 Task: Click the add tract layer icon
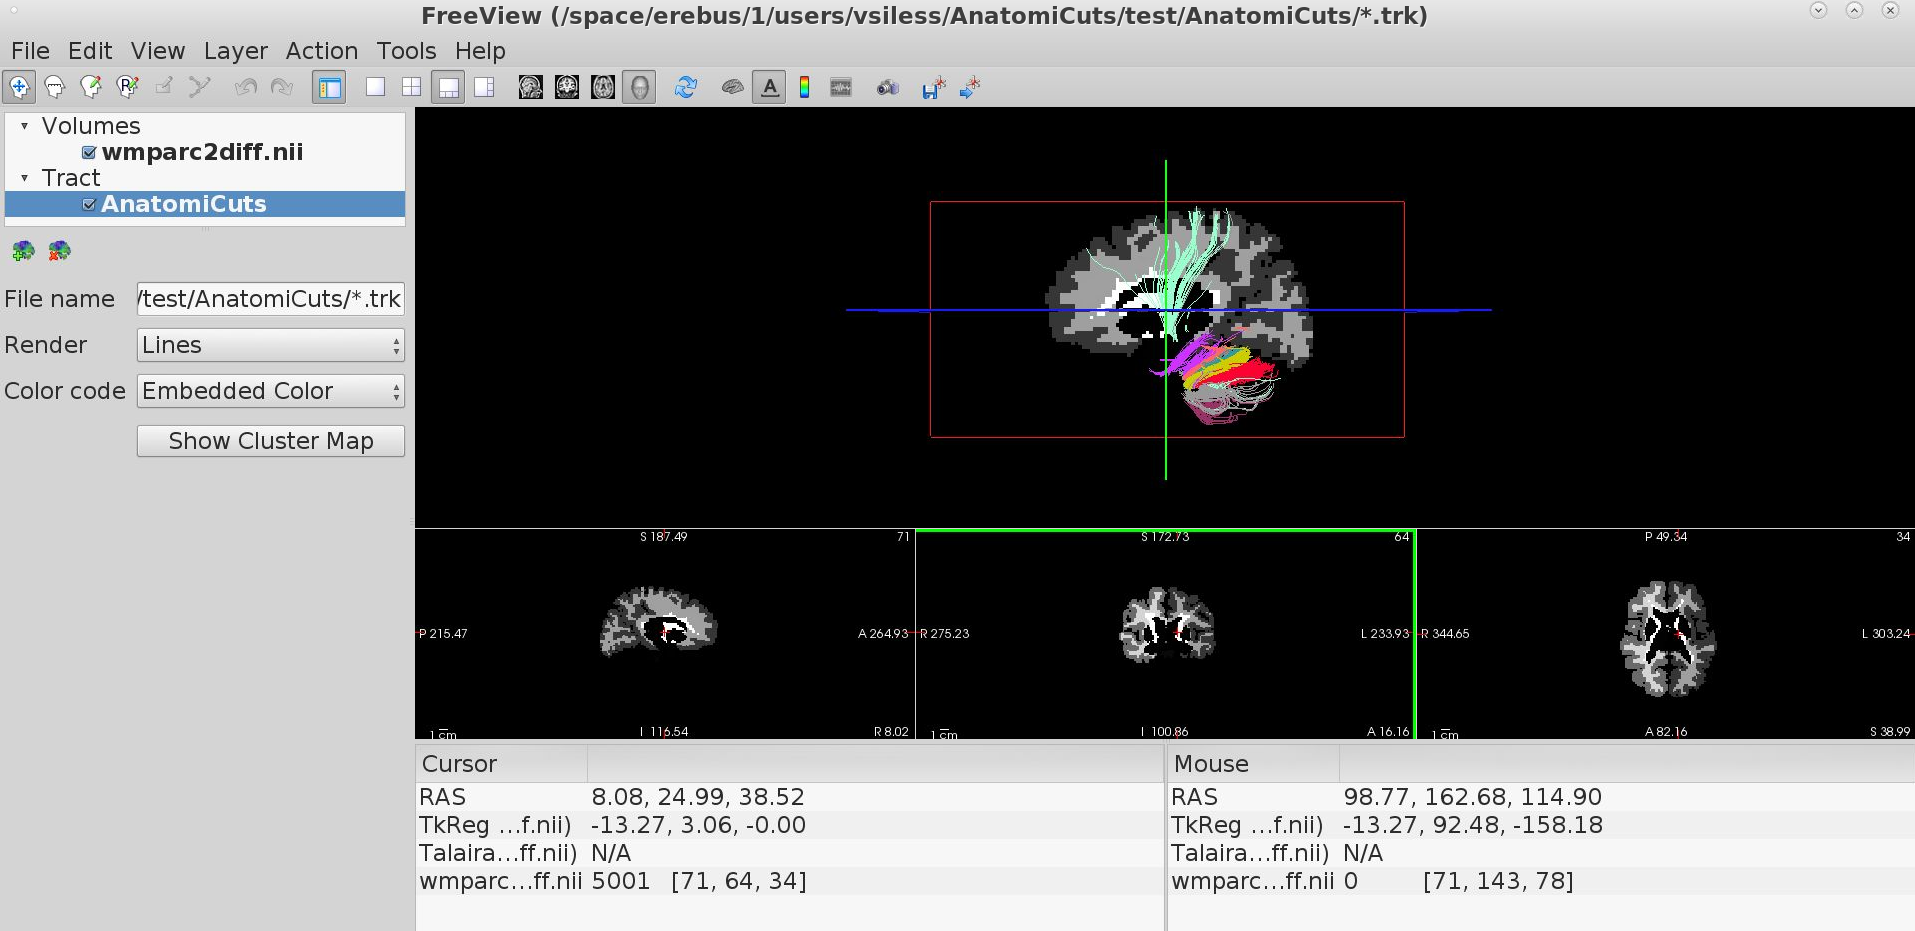pos(23,250)
